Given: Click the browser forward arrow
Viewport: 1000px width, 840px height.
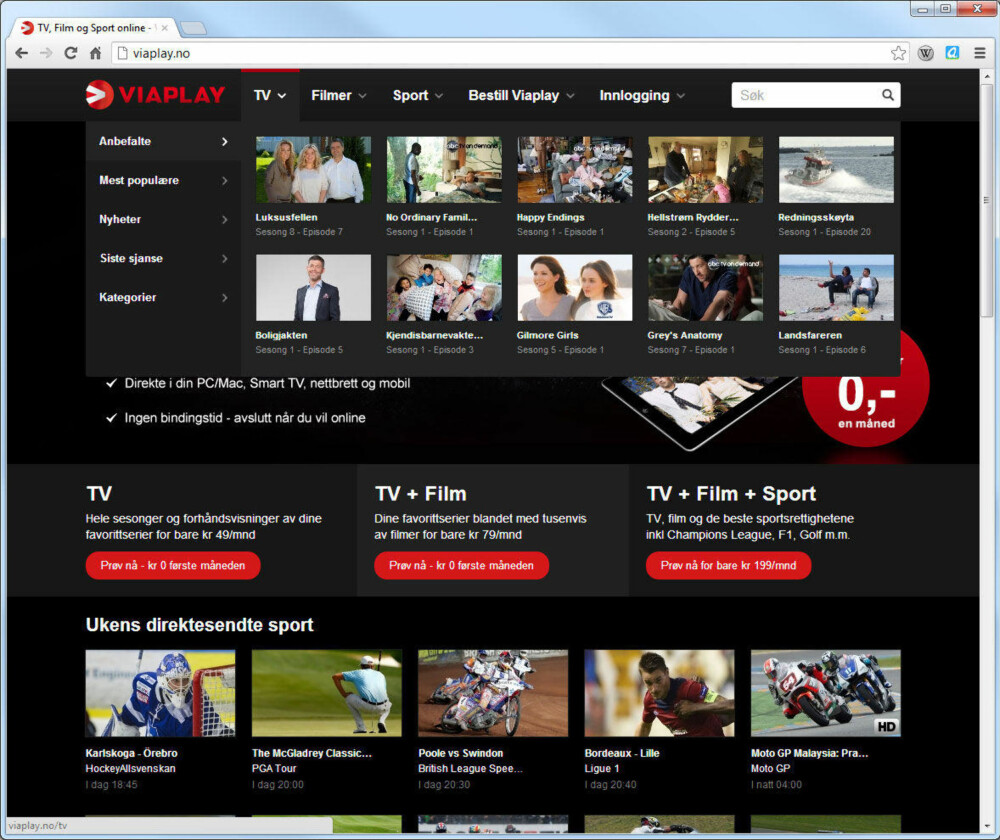Looking at the screenshot, I should (46, 53).
